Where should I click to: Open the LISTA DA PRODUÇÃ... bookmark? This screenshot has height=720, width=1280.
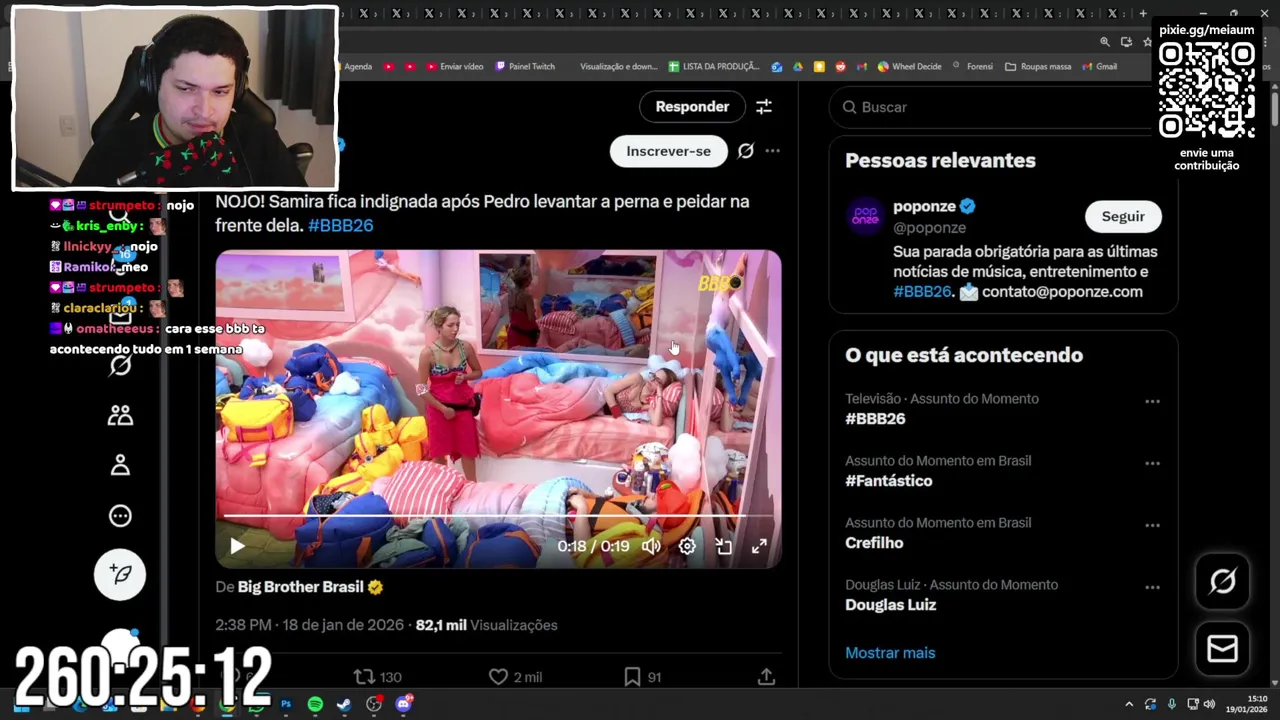click(714, 67)
